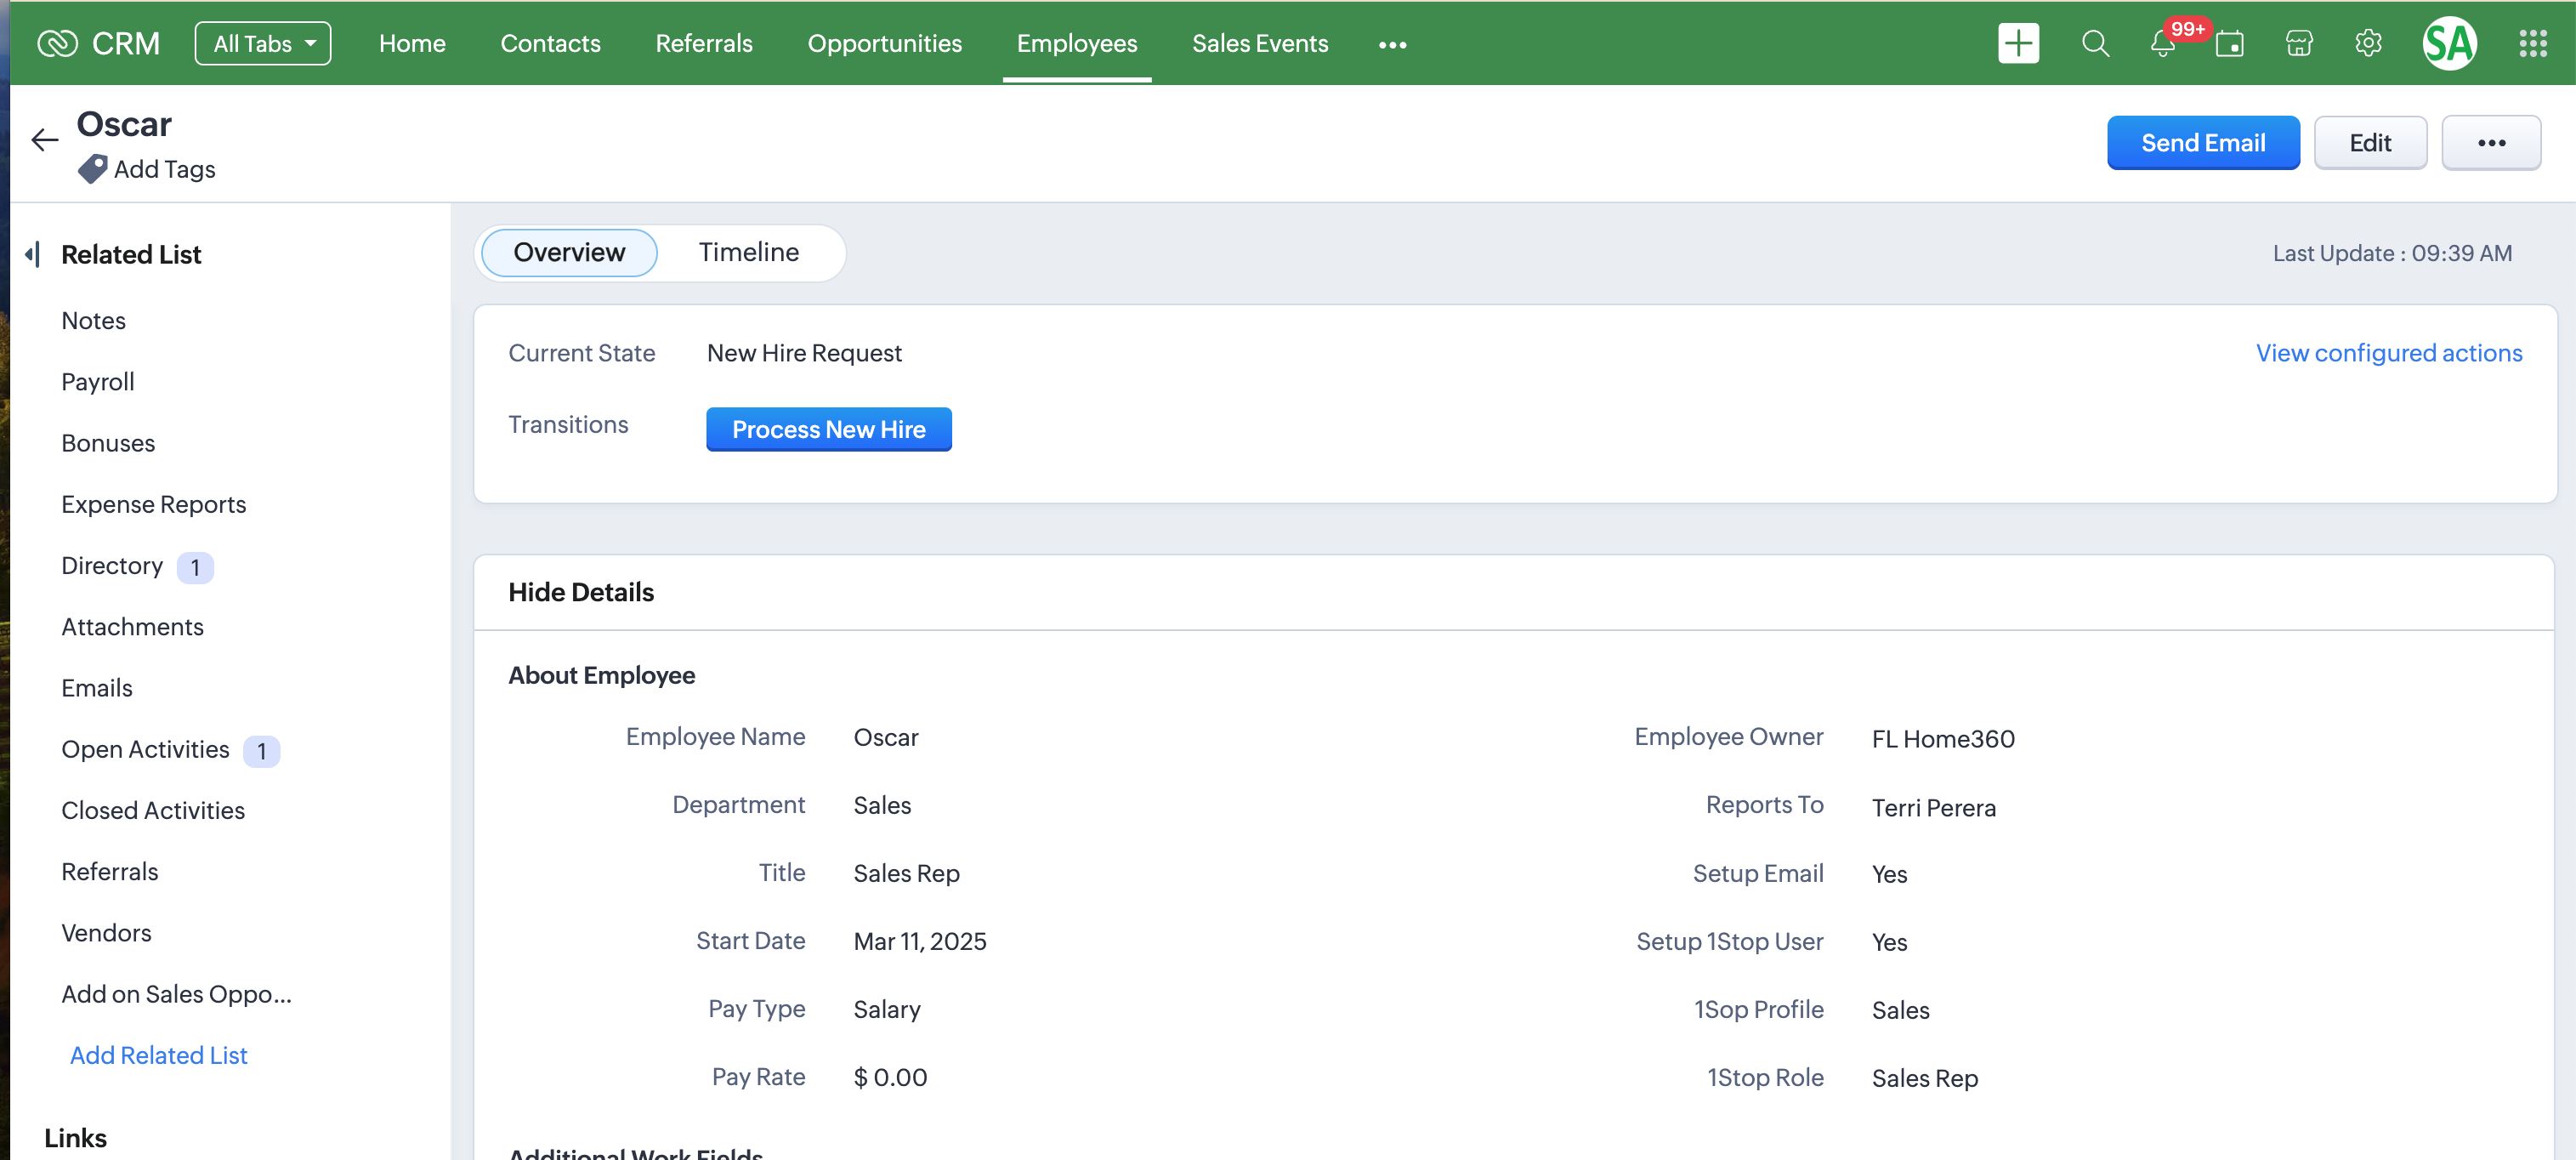Click the Add Tags tag icon
The height and width of the screenshot is (1160, 2576).
coord(93,169)
